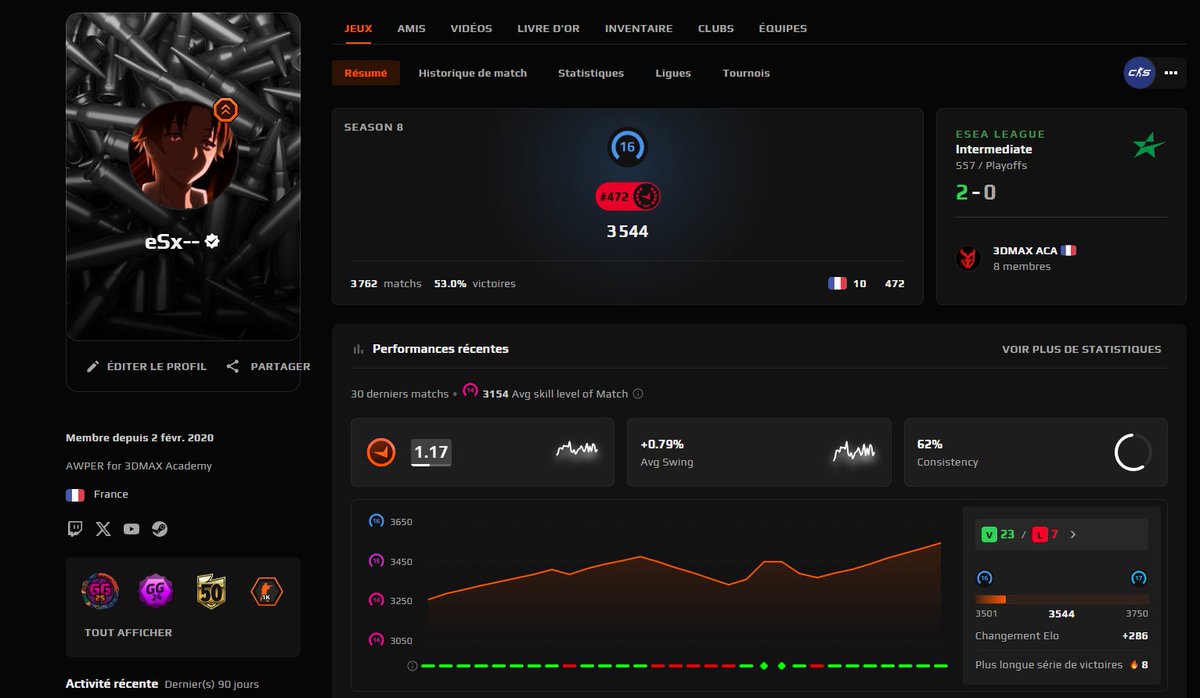Select the Ligues sub-tab
This screenshot has height=698, width=1200.
673,73
